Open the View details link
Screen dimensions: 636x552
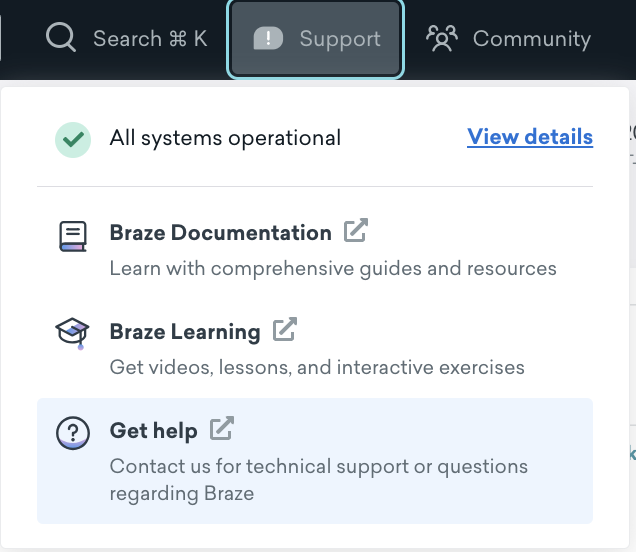[530, 137]
